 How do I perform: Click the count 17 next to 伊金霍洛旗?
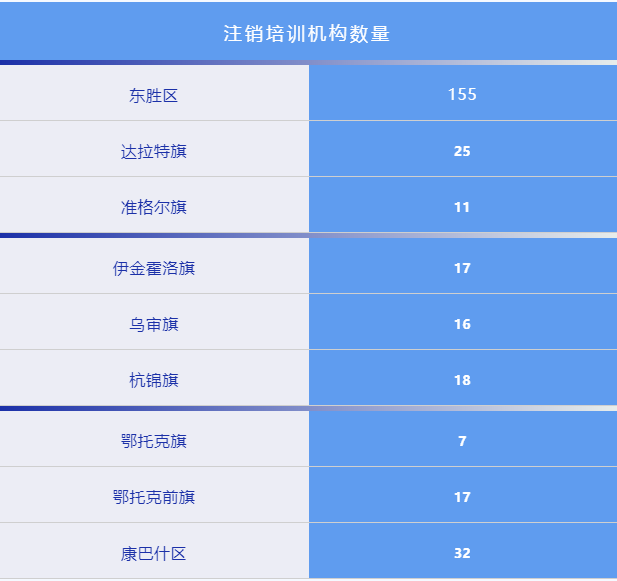tap(462, 269)
